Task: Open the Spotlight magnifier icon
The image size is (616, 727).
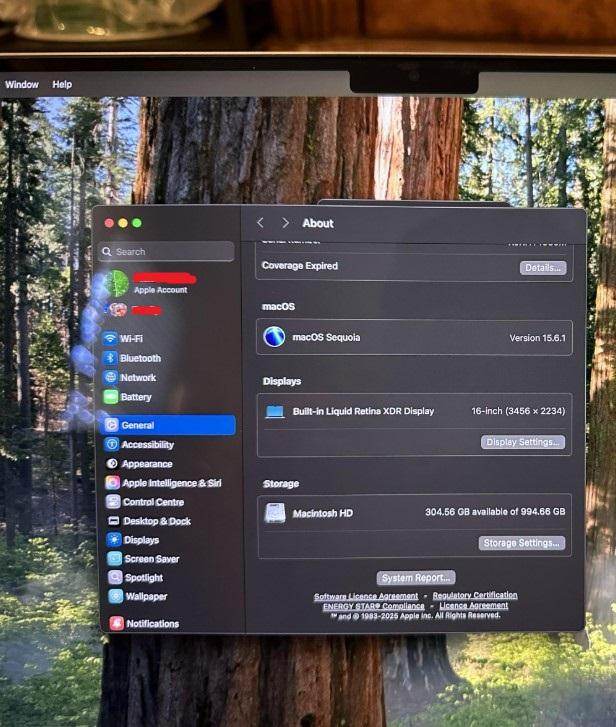Action: pyautogui.click(x=115, y=577)
